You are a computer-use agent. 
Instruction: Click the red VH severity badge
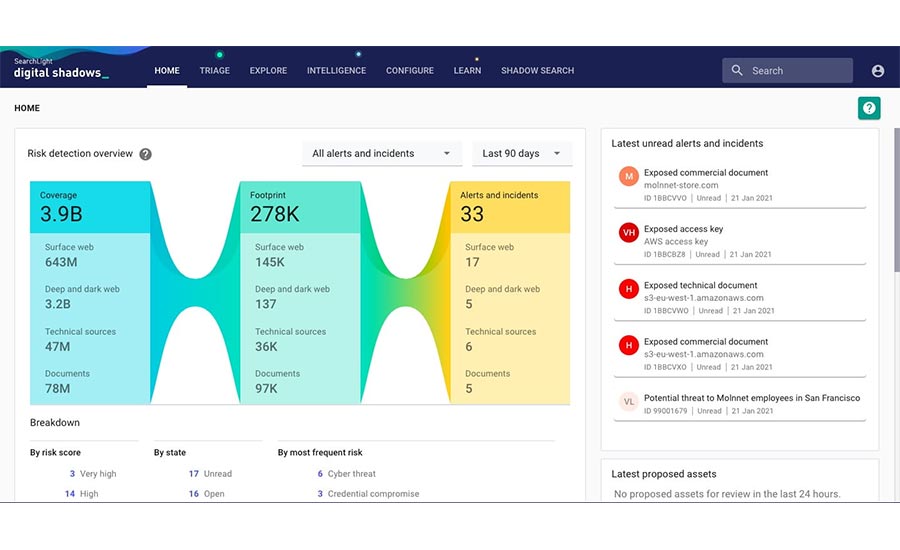tap(628, 233)
